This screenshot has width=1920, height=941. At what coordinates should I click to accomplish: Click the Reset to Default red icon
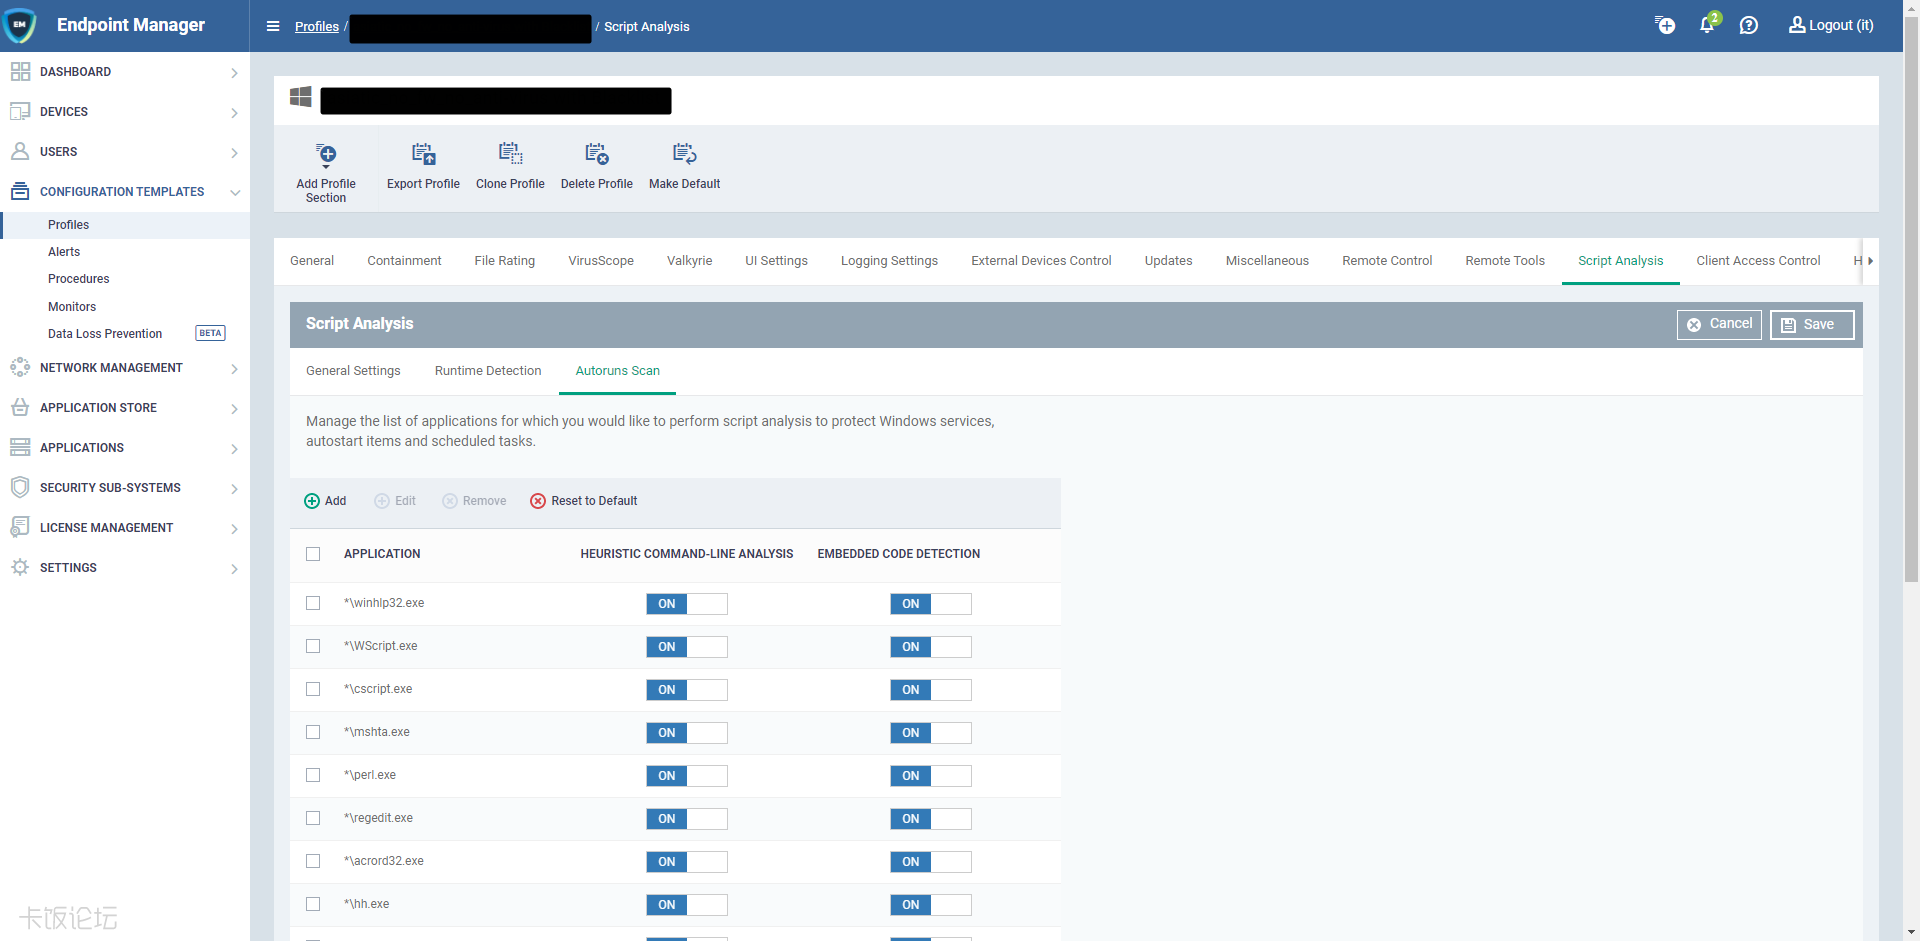click(538, 501)
